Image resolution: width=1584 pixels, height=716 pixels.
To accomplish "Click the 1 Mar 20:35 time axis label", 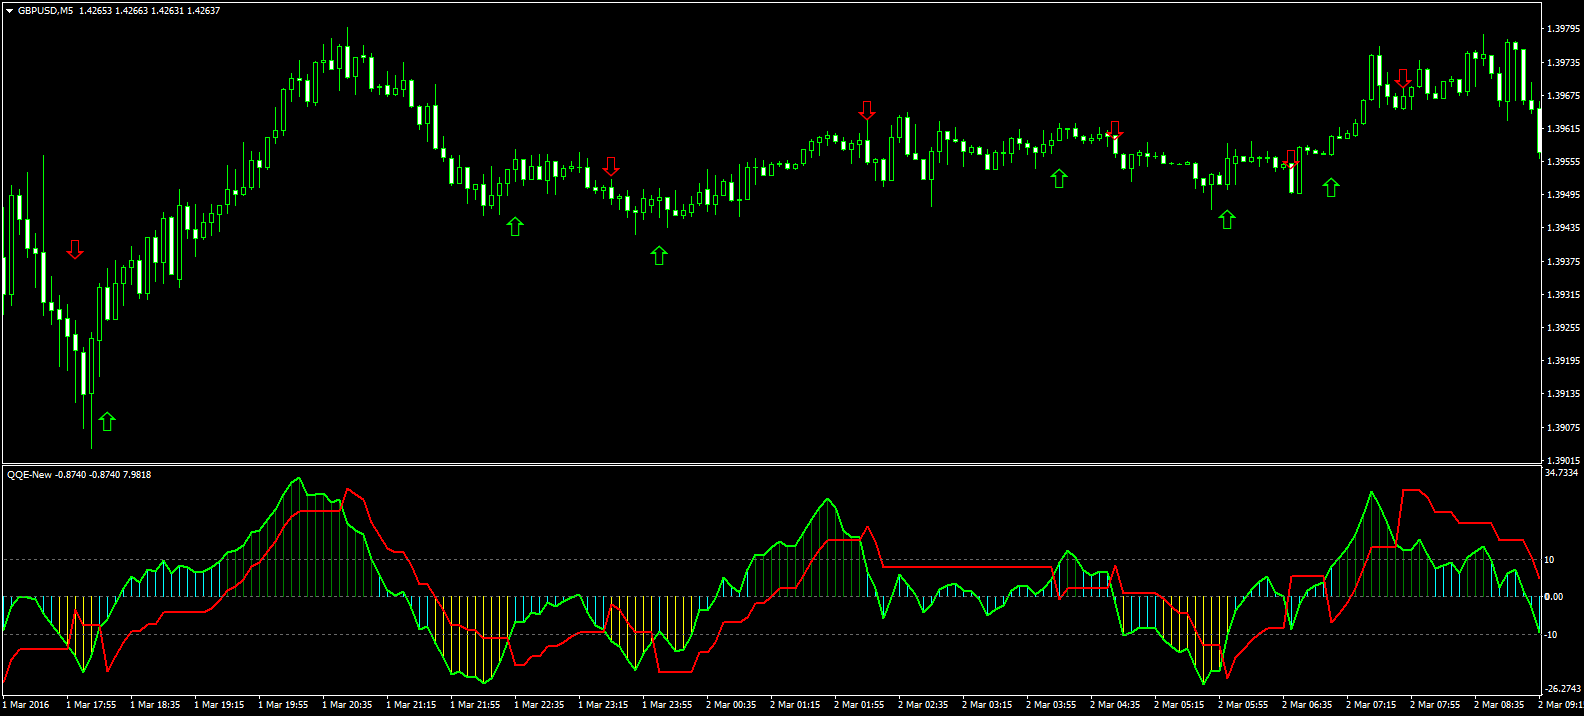I will (x=347, y=705).
